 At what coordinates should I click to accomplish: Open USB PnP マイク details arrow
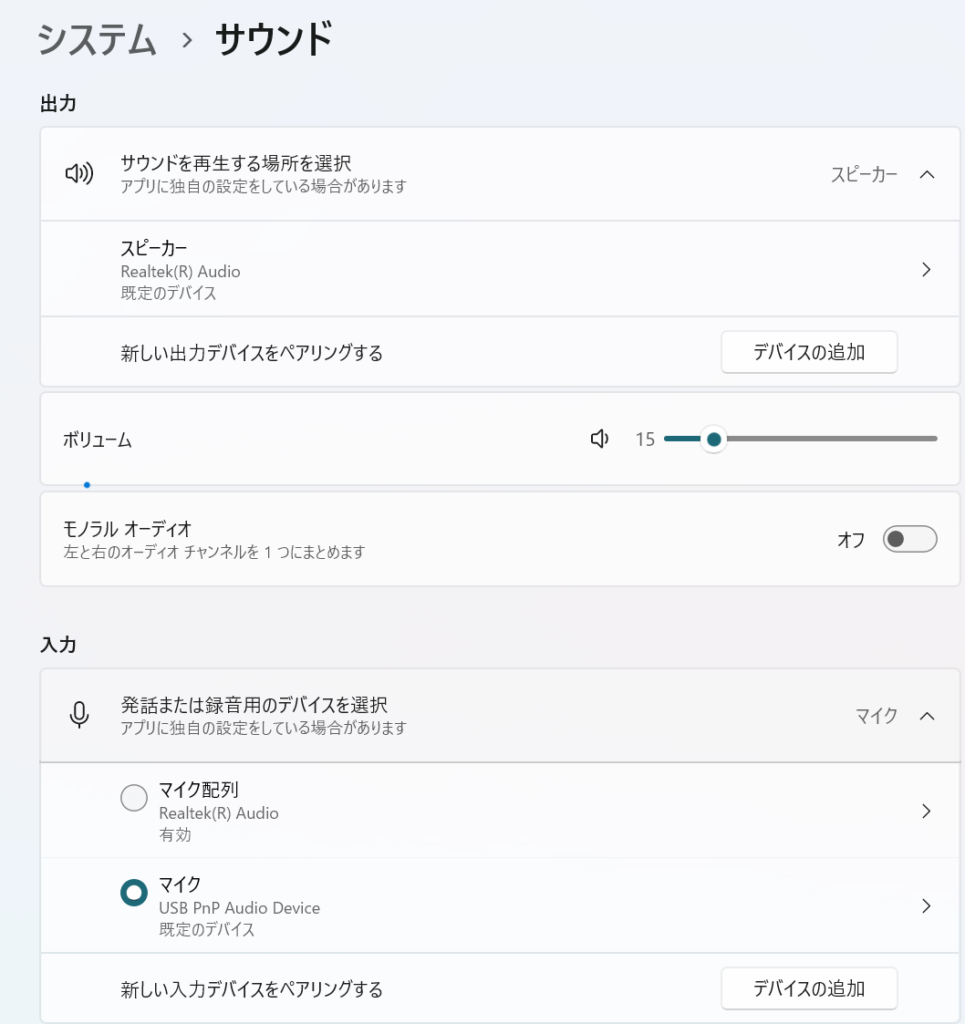pyautogui.click(x=926, y=906)
